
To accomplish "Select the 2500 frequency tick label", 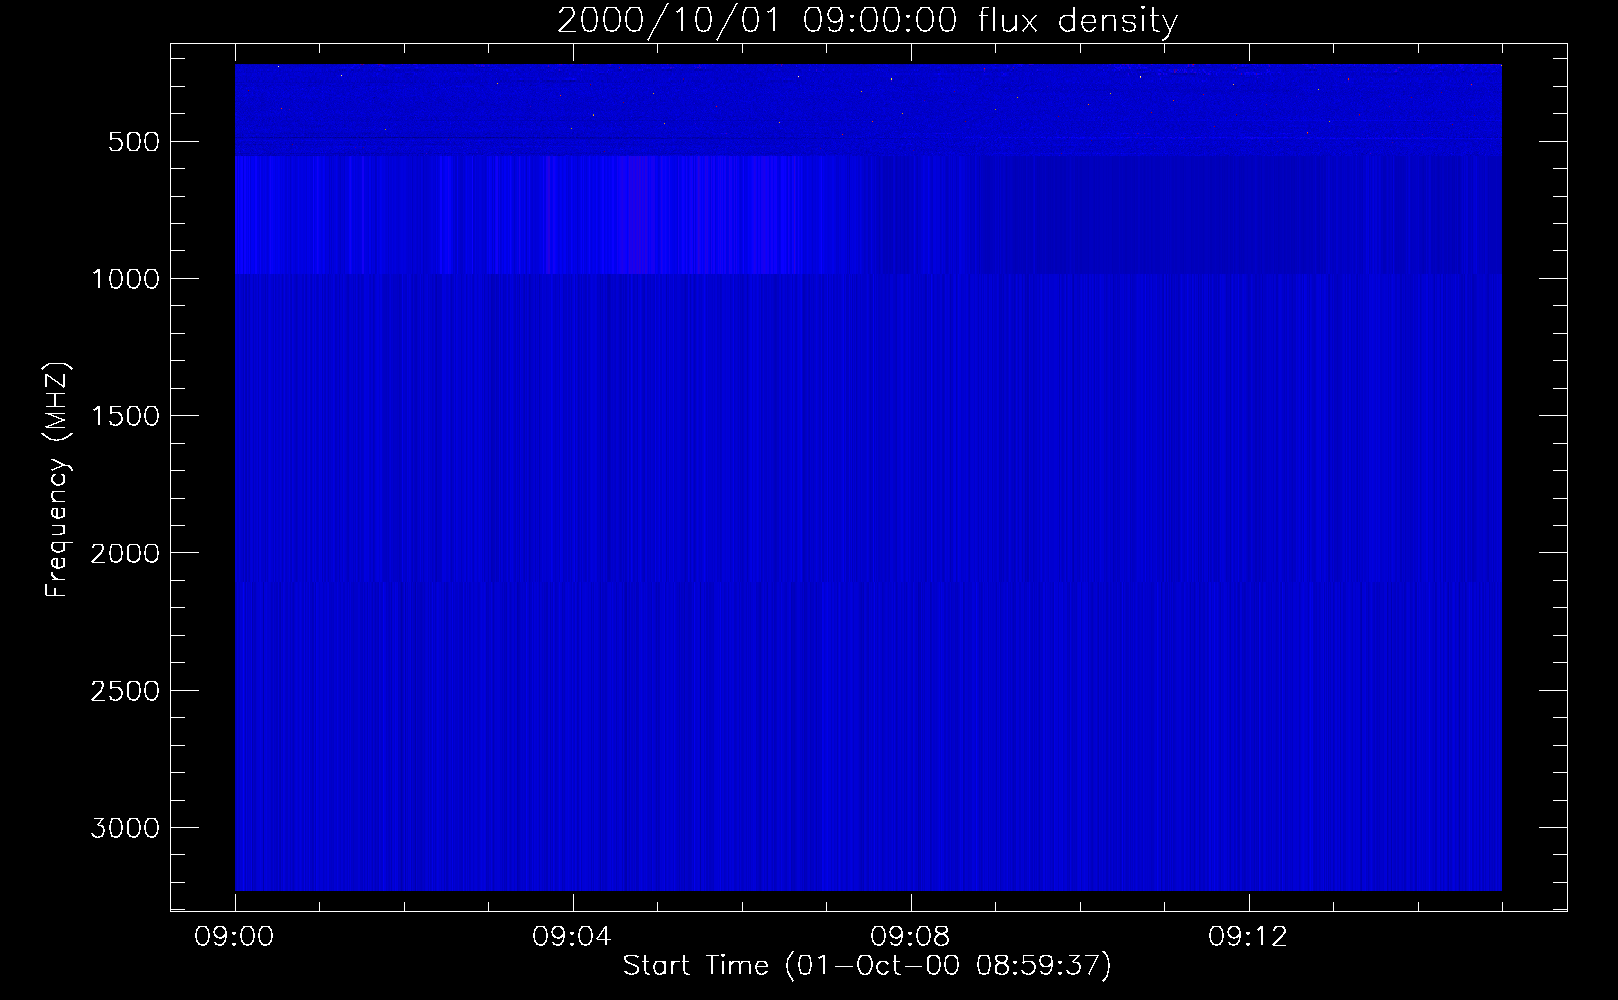I will pyautogui.click(x=125, y=691).
